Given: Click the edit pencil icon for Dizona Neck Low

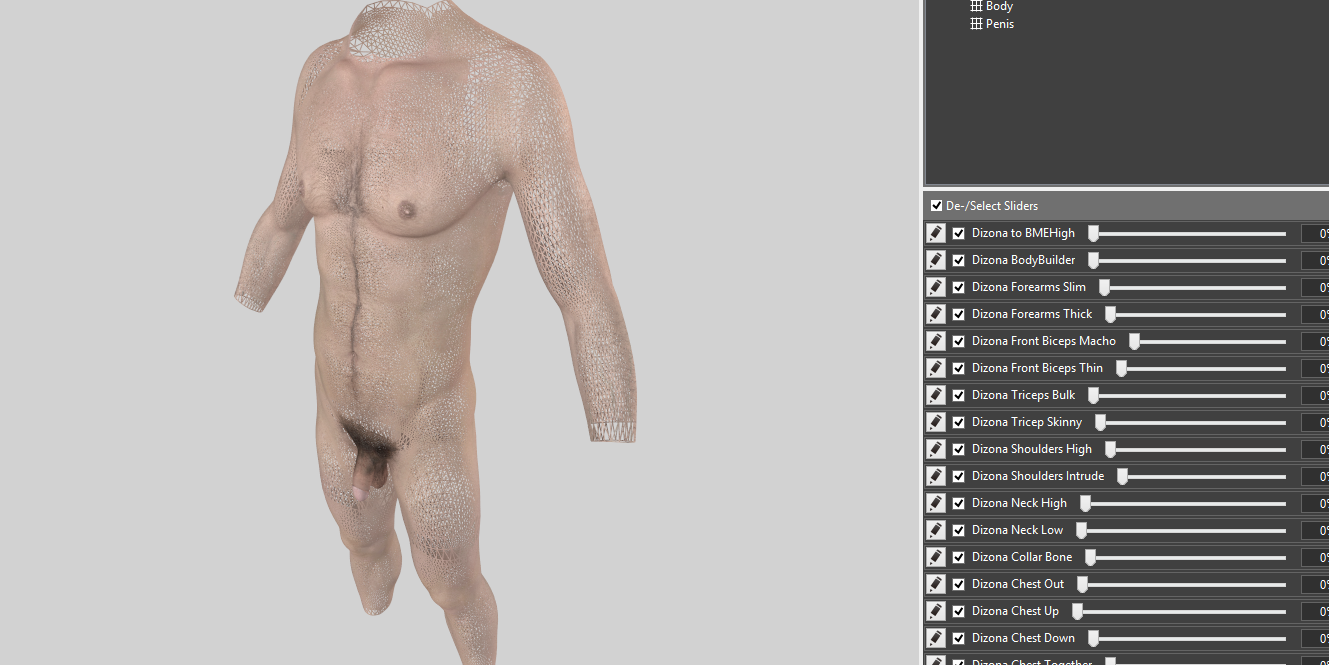Looking at the screenshot, I should tap(935, 530).
